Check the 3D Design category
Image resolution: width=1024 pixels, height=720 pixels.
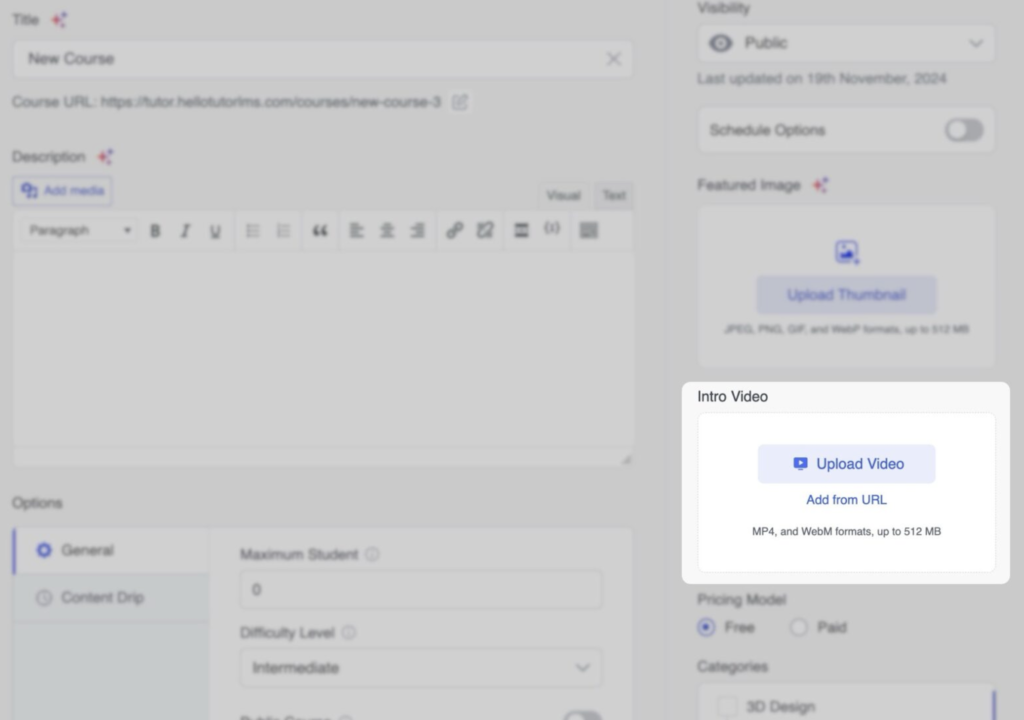(x=727, y=707)
